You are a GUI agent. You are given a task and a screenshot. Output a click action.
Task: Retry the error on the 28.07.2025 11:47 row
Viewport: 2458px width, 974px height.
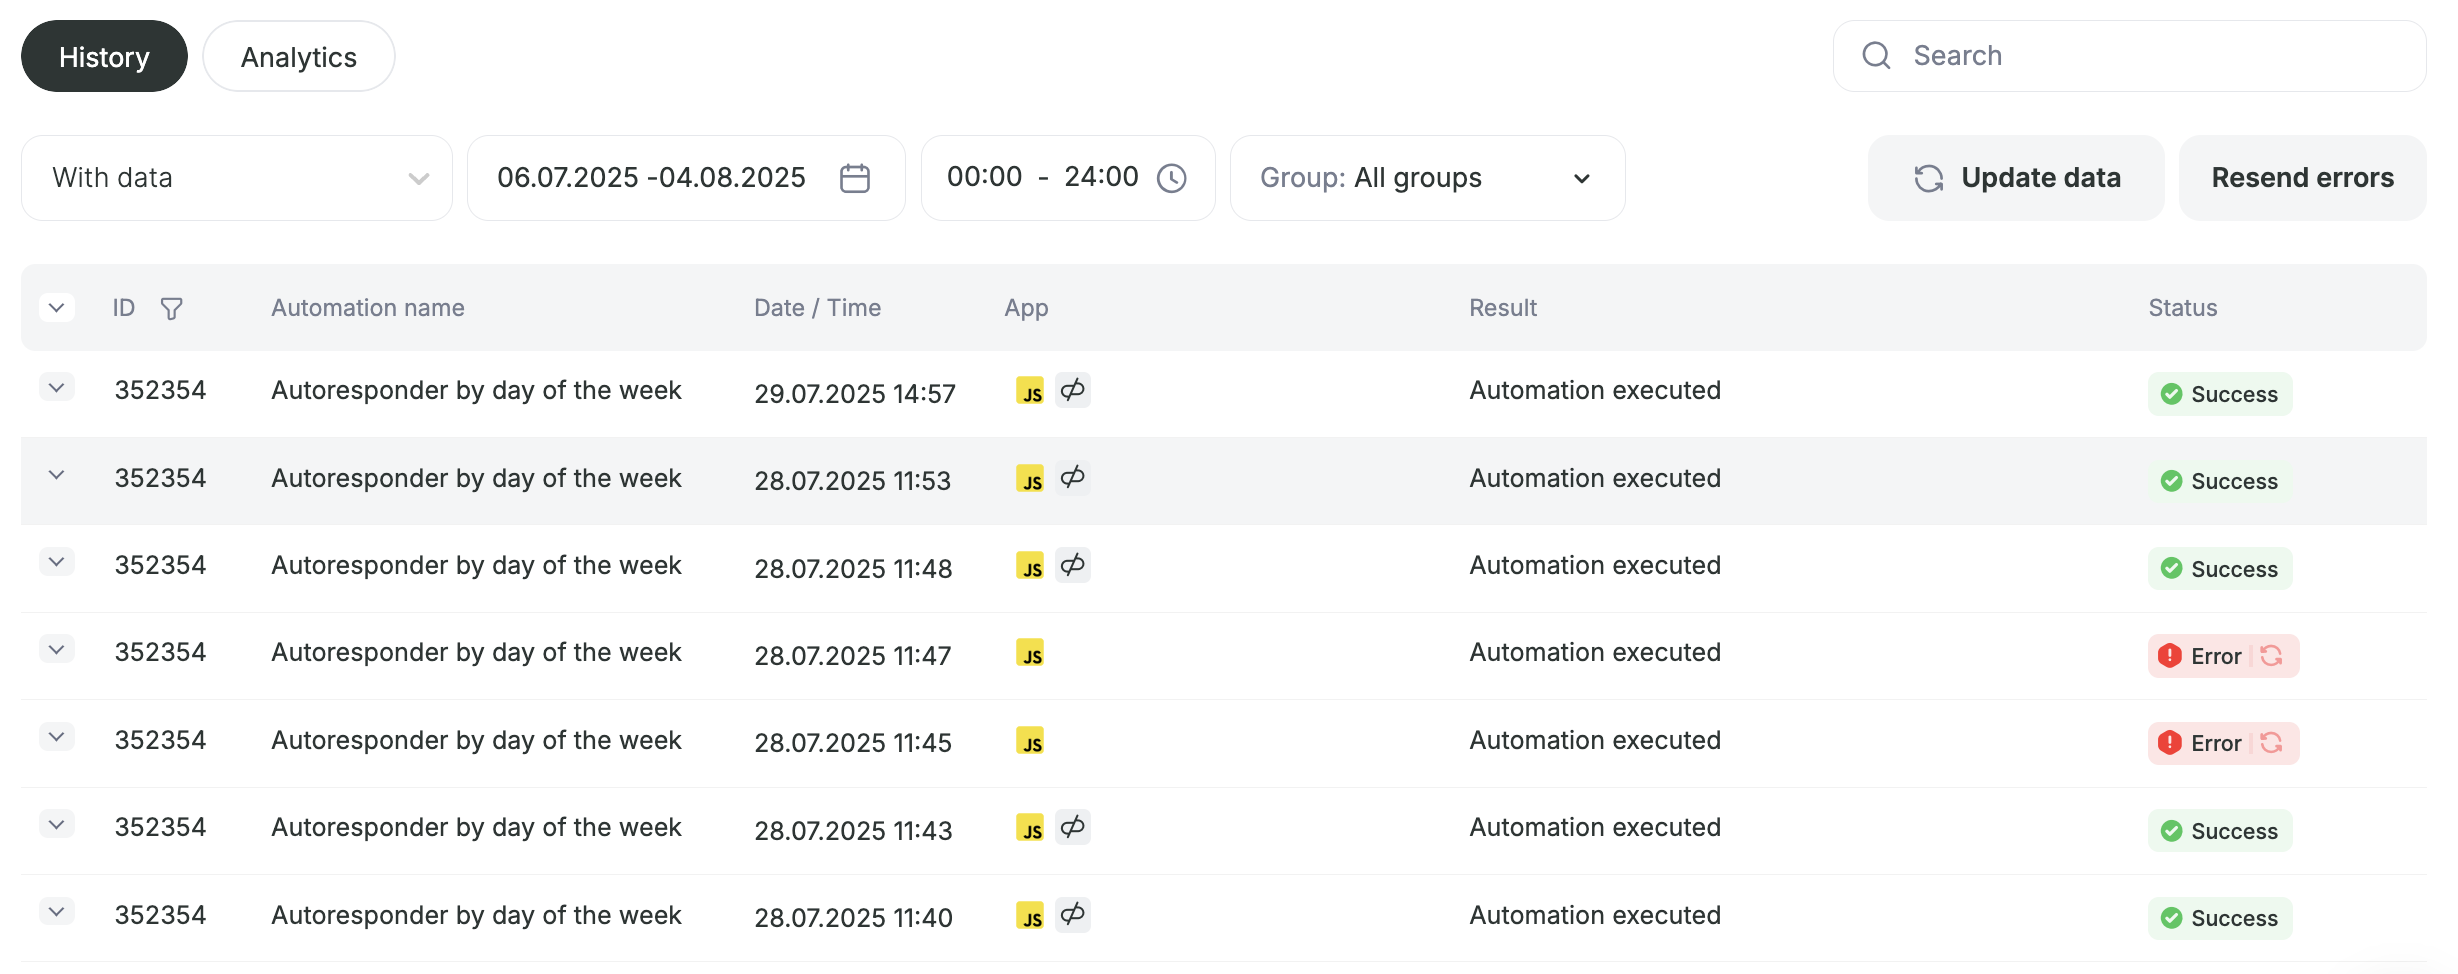(2271, 656)
